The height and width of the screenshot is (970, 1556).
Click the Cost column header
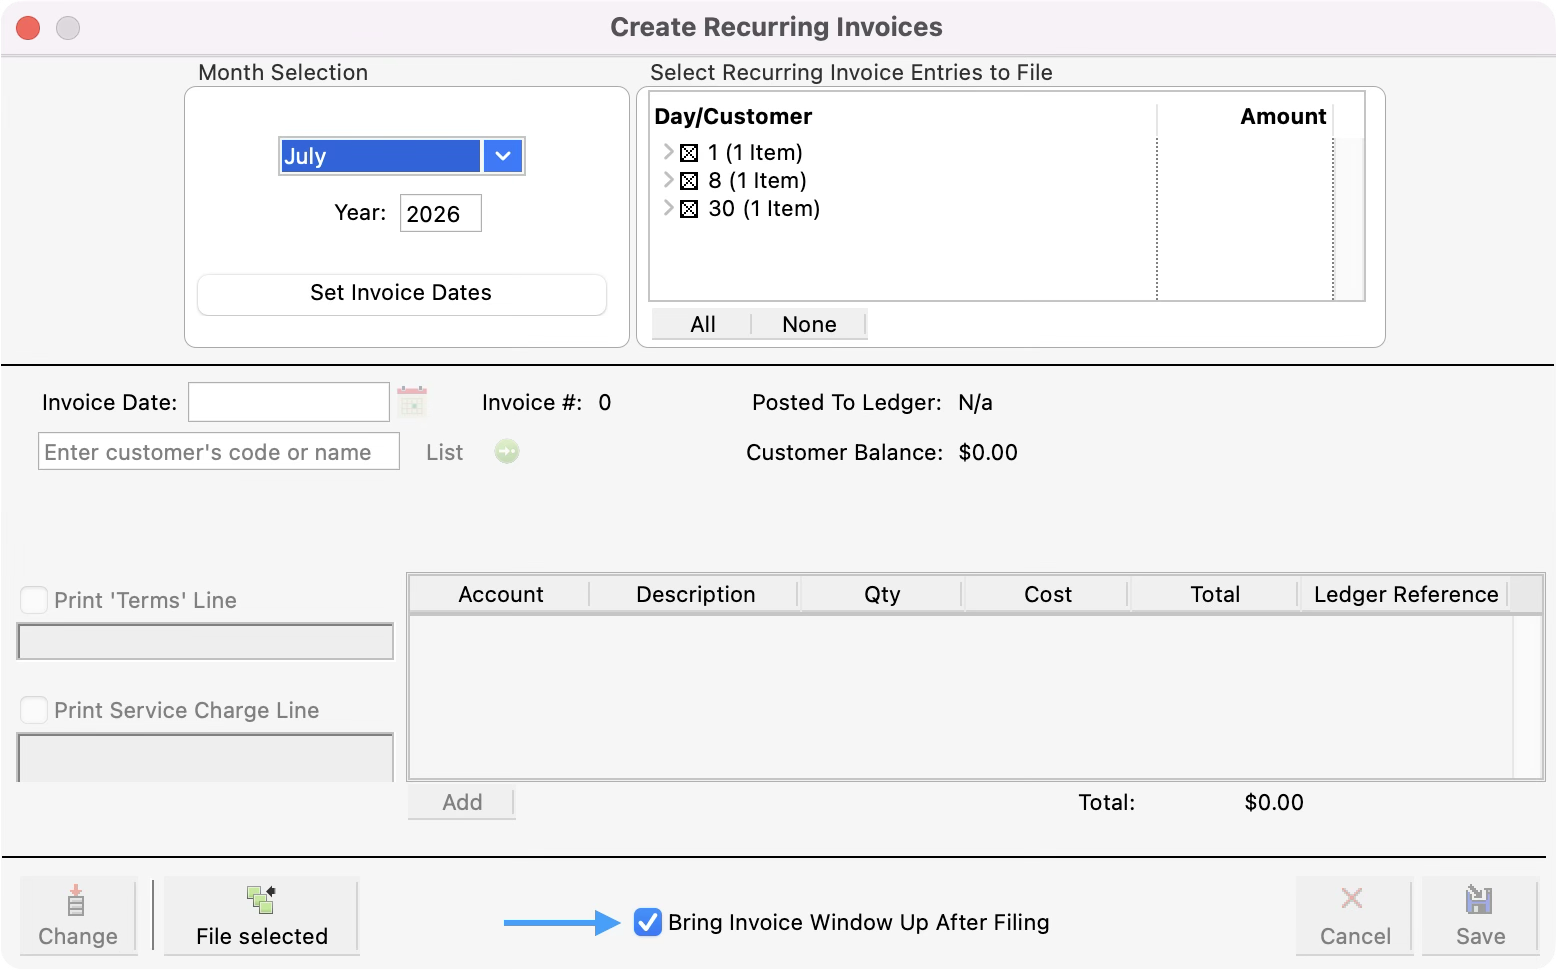tap(1047, 594)
